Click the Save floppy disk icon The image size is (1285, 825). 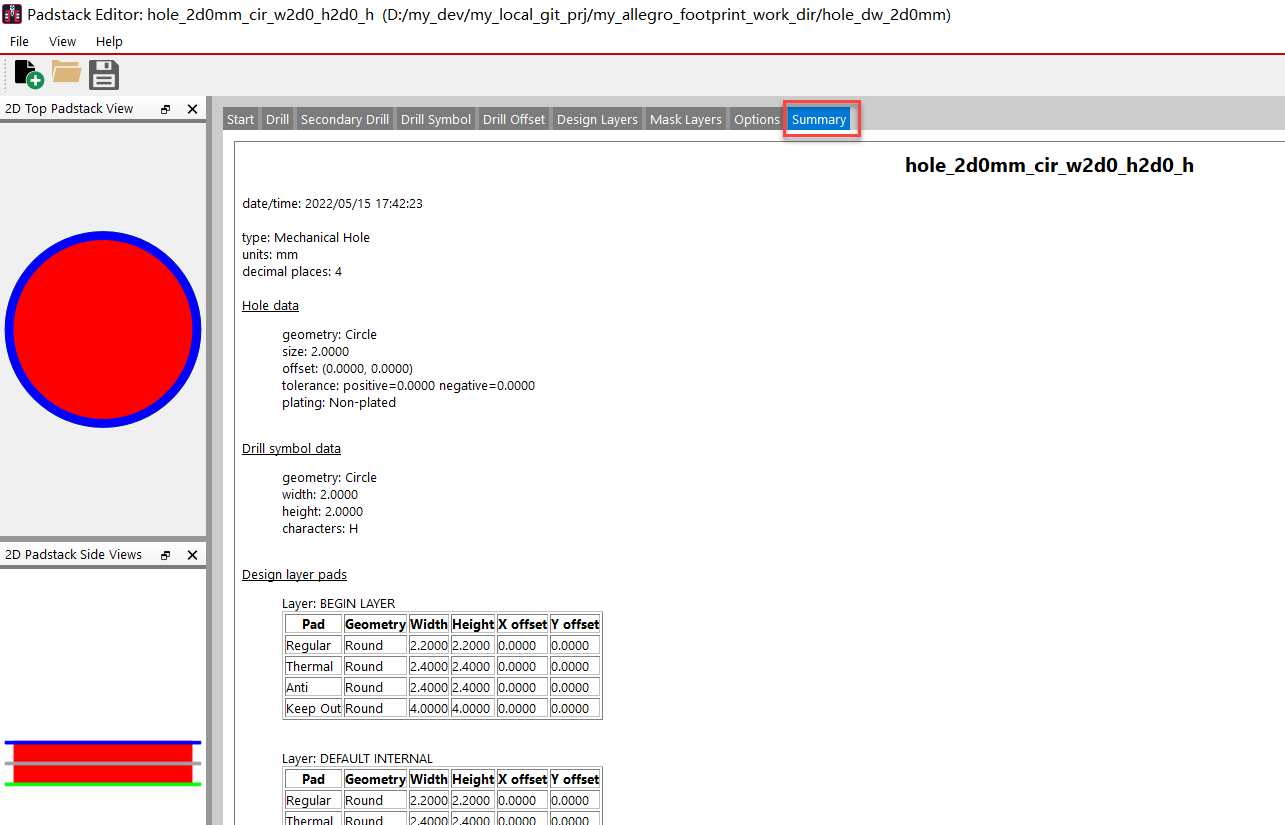pyautogui.click(x=104, y=74)
